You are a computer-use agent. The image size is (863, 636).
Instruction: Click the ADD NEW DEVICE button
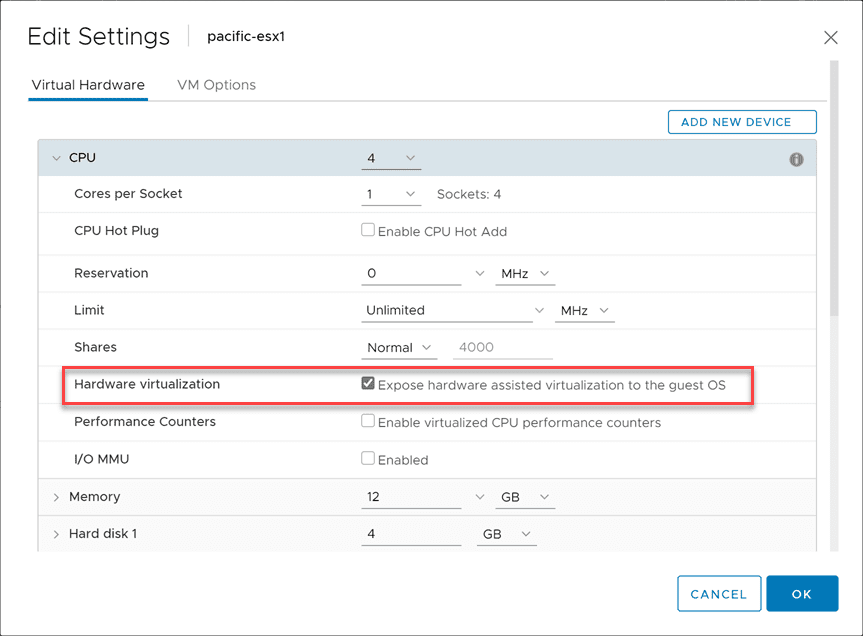pyautogui.click(x=741, y=121)
